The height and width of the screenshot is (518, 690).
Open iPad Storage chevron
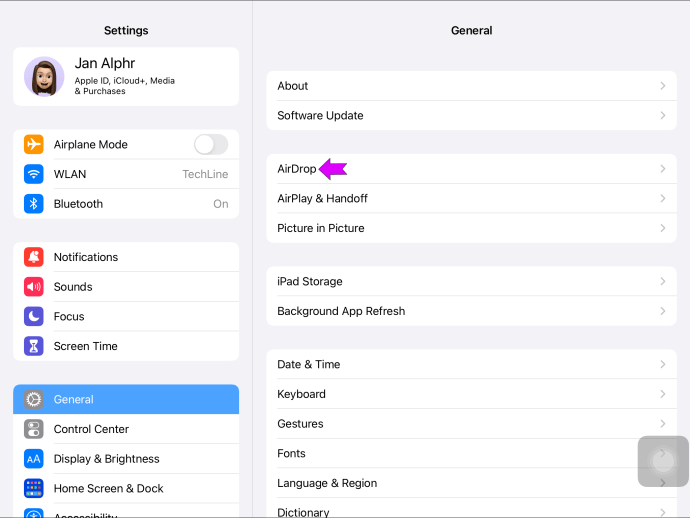(x=662, y=282)
